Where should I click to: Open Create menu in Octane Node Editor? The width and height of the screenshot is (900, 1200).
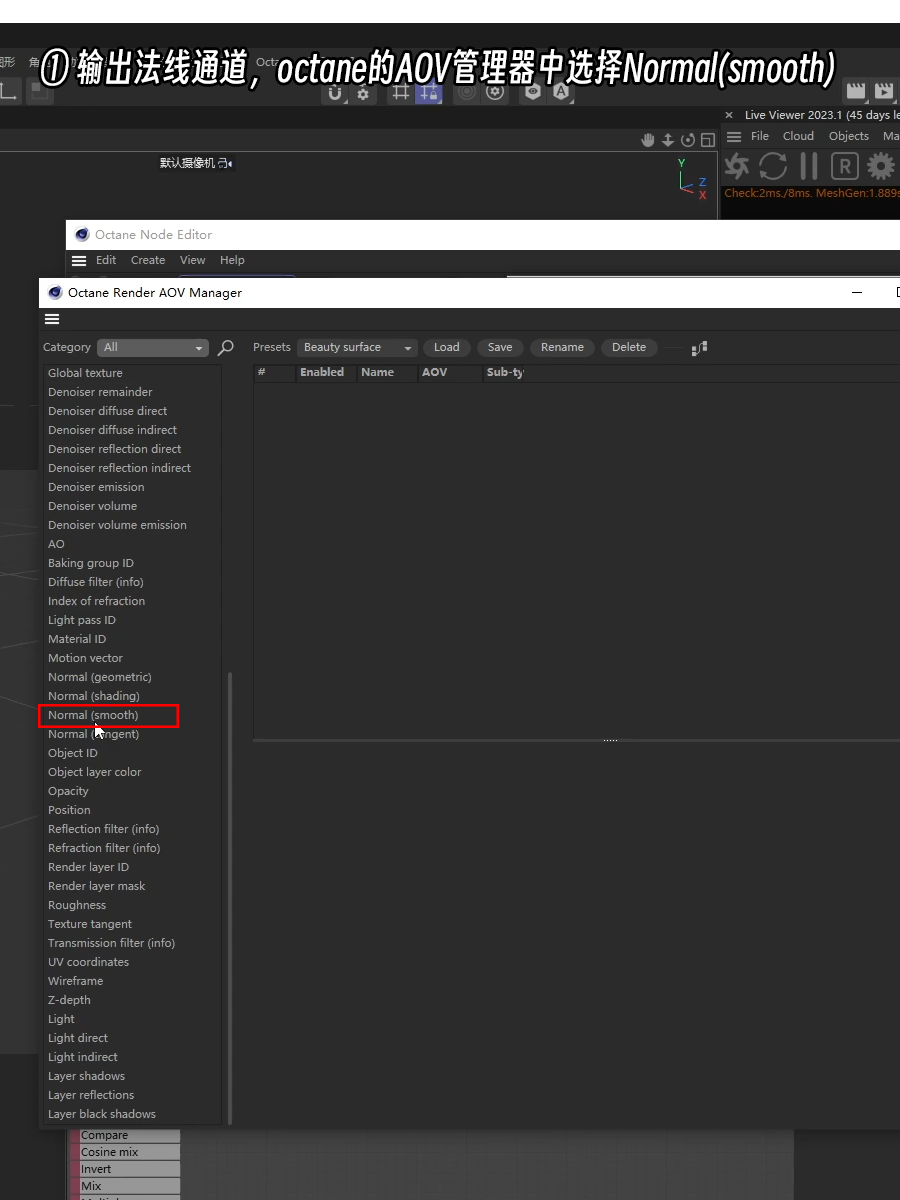click(148, 260)
